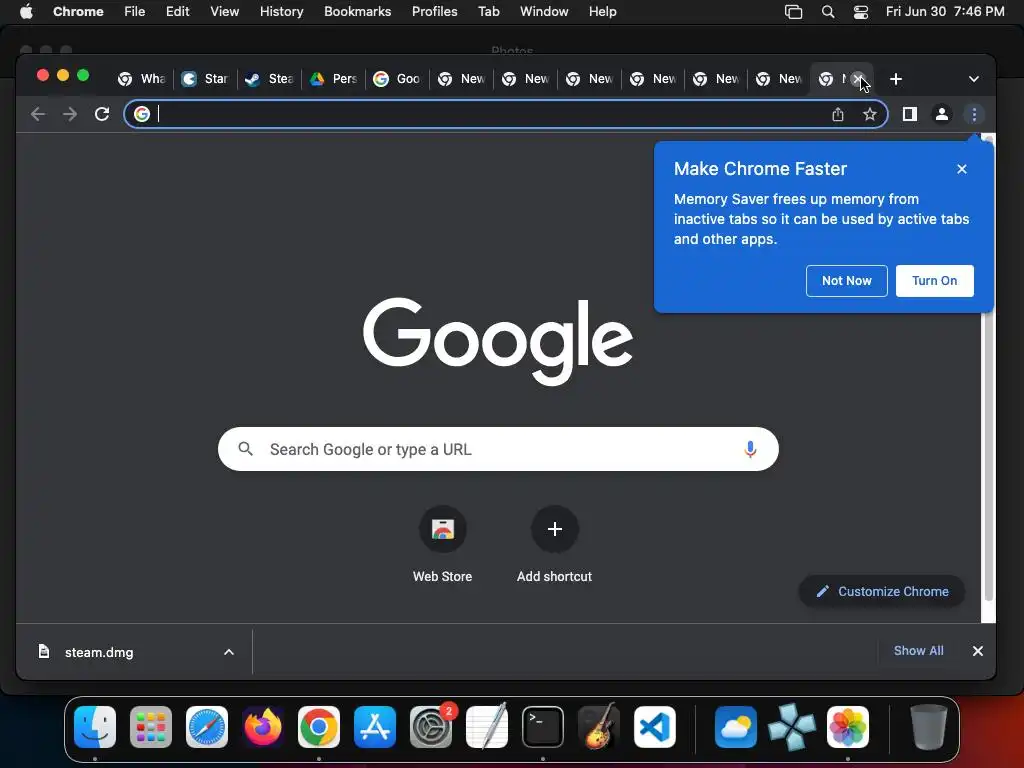The width and height of the screenshot is (1024, 768).
Task: Expand the tab search chevron
Action: (x=973, y=79)
